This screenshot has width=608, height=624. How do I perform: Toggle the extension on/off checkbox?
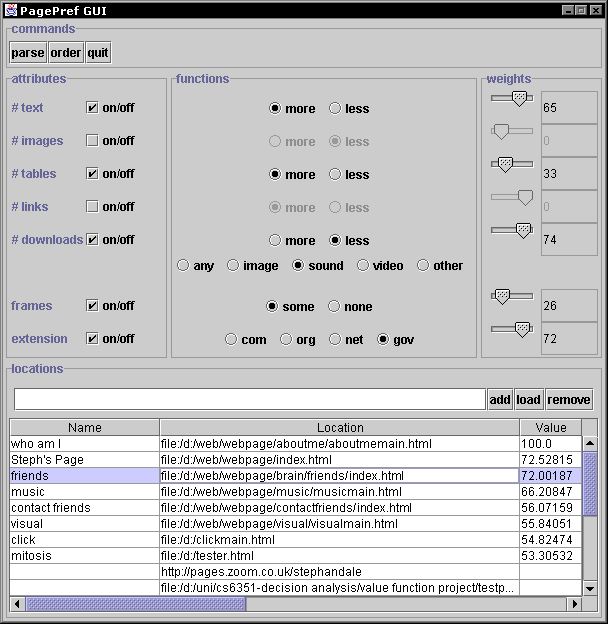(92, 339)
